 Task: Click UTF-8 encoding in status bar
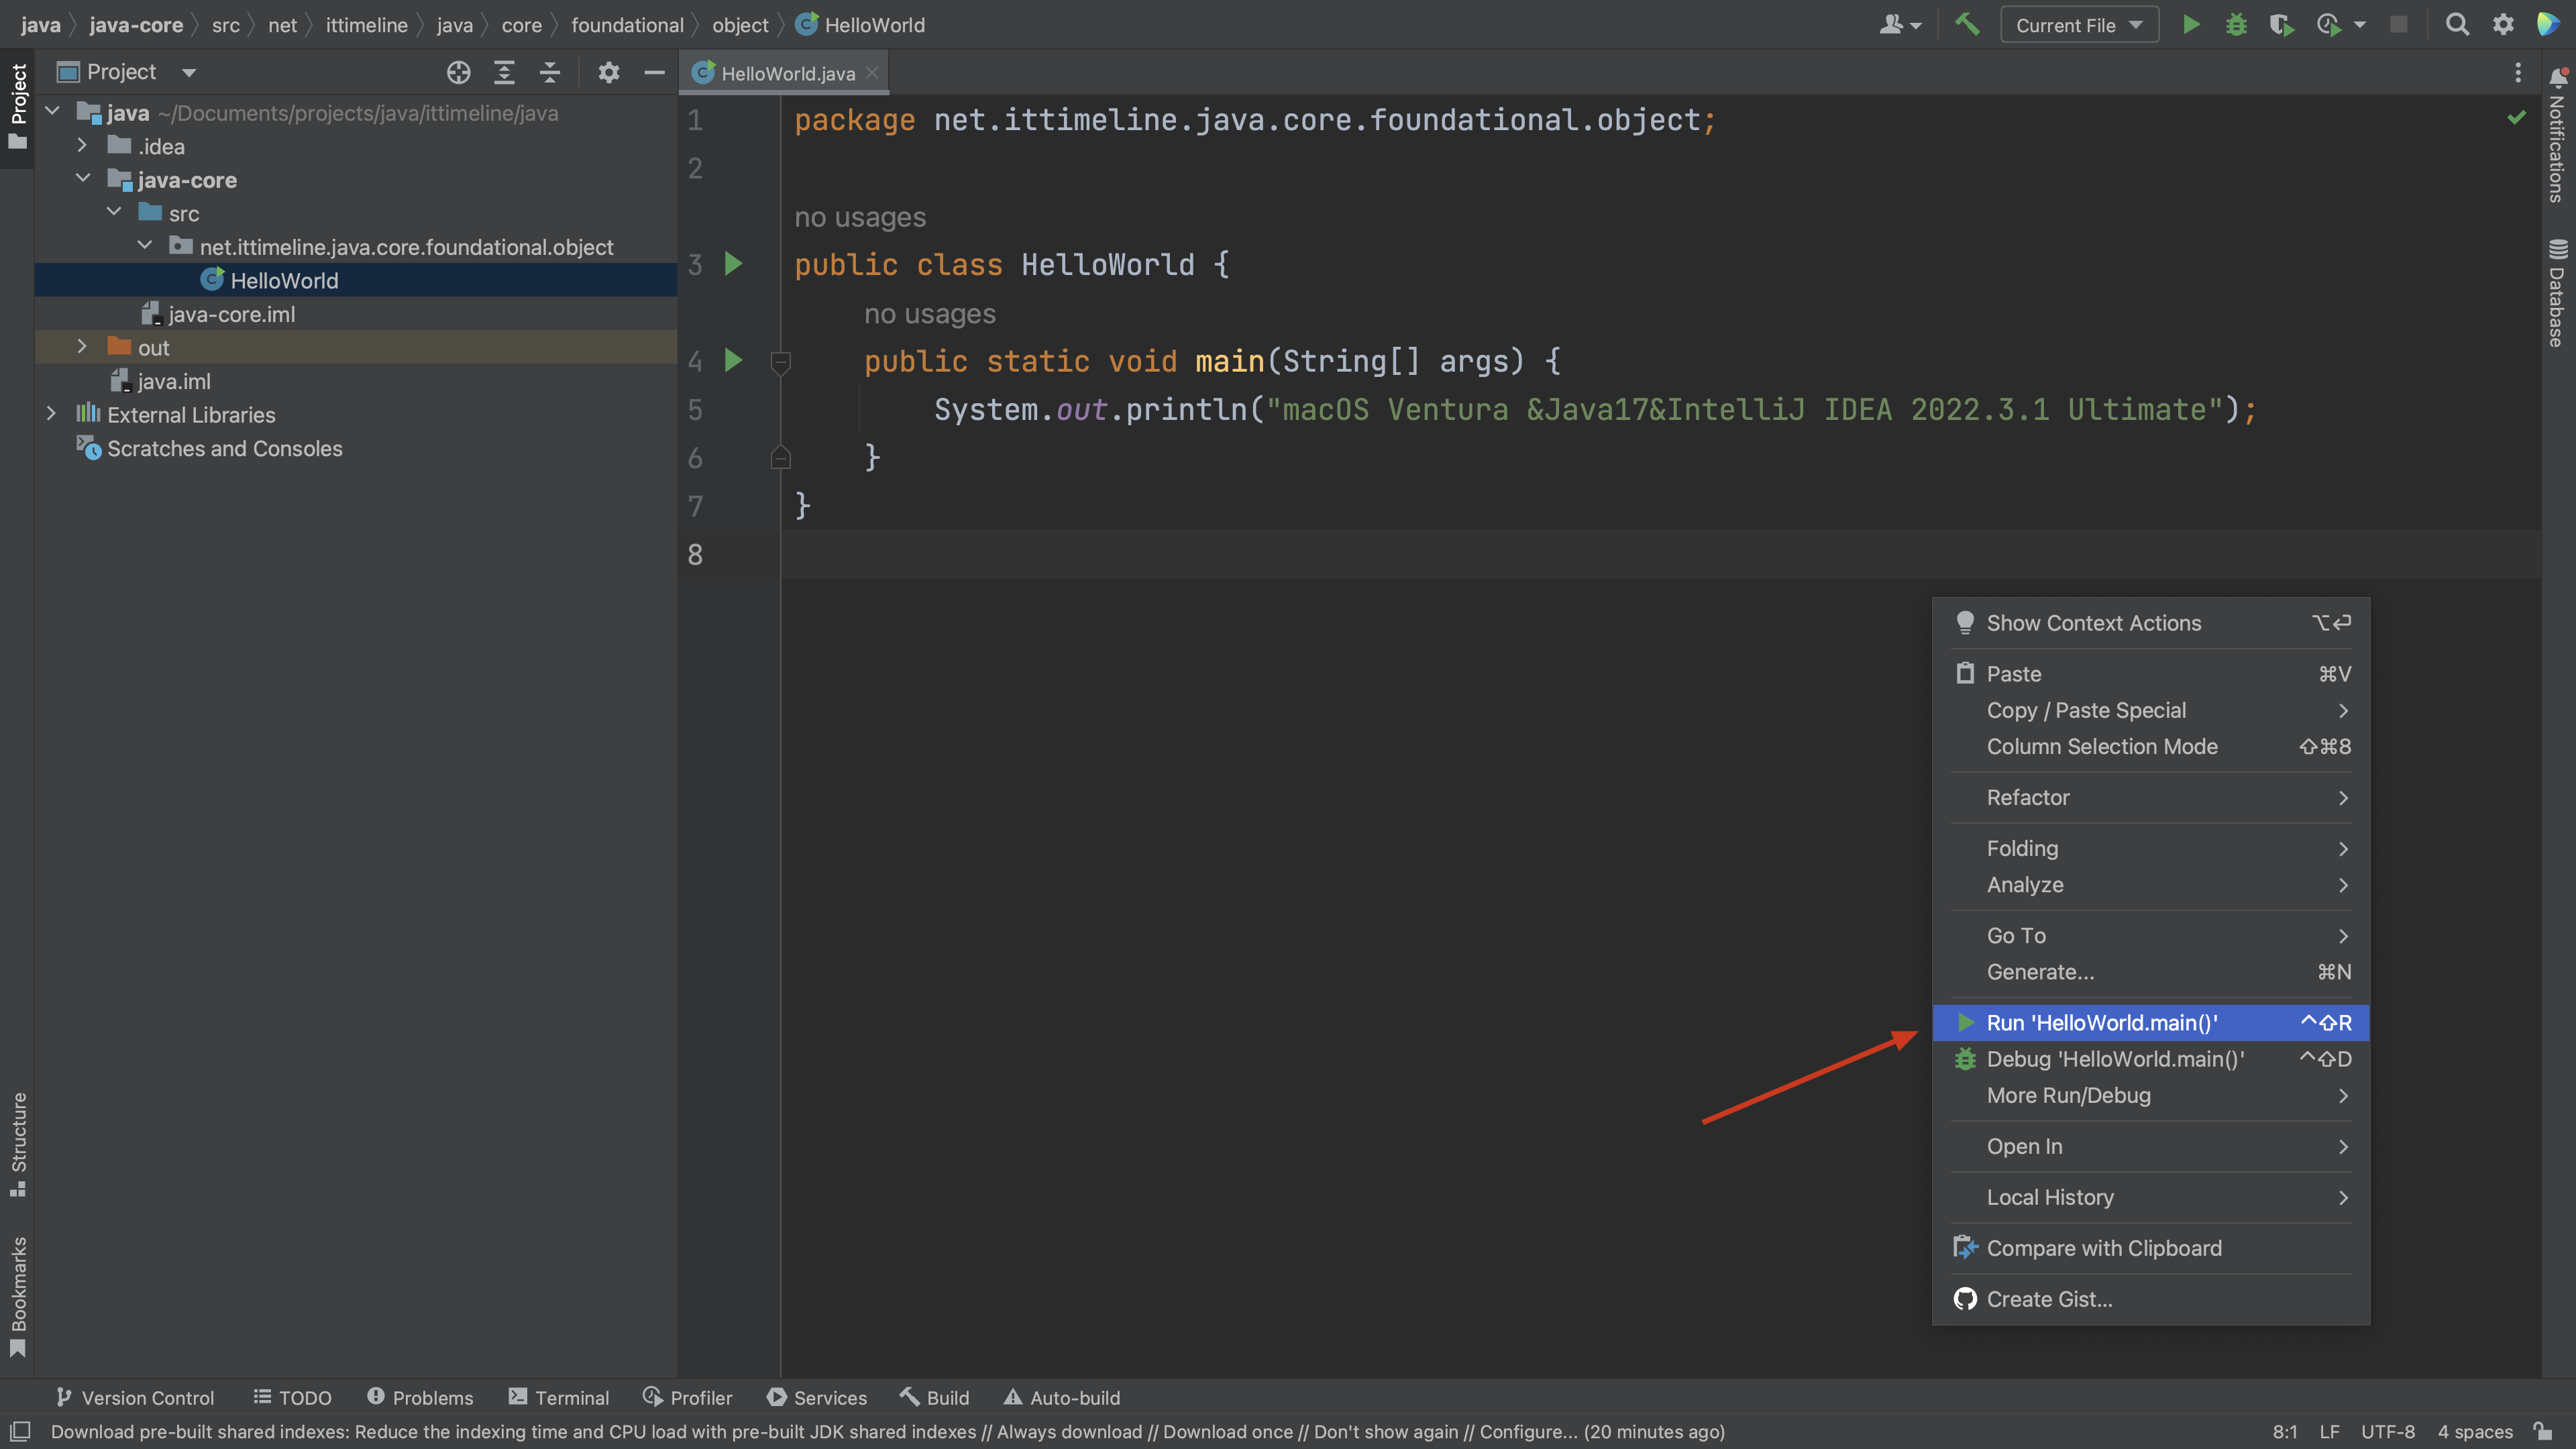pyautogui.click(x=2388, y=1431)
